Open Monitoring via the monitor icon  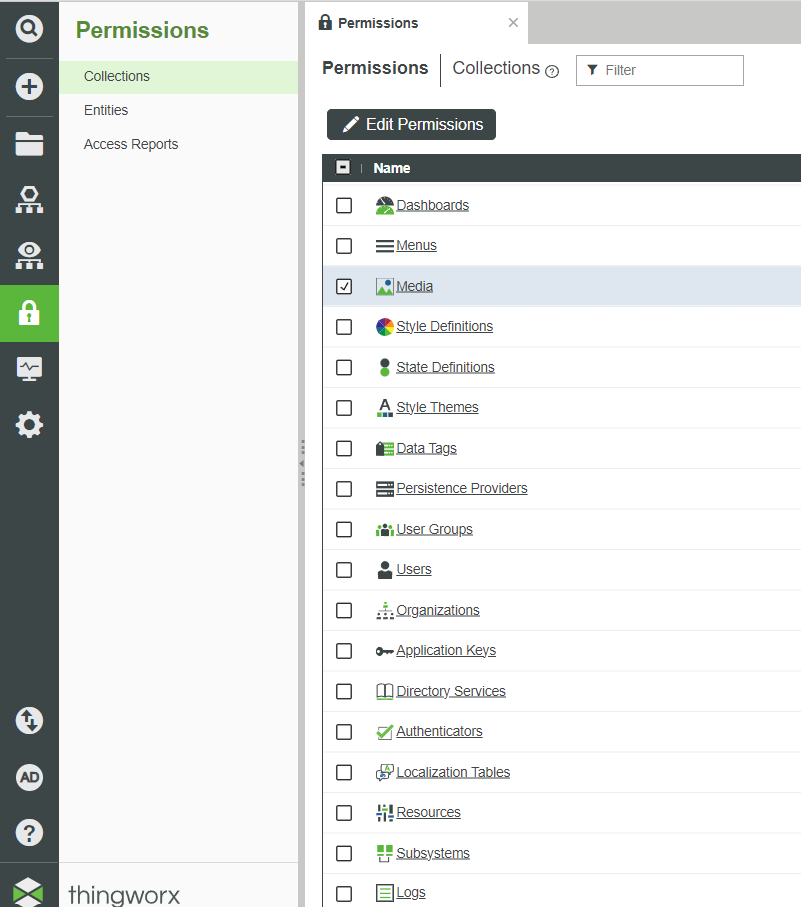29,368
